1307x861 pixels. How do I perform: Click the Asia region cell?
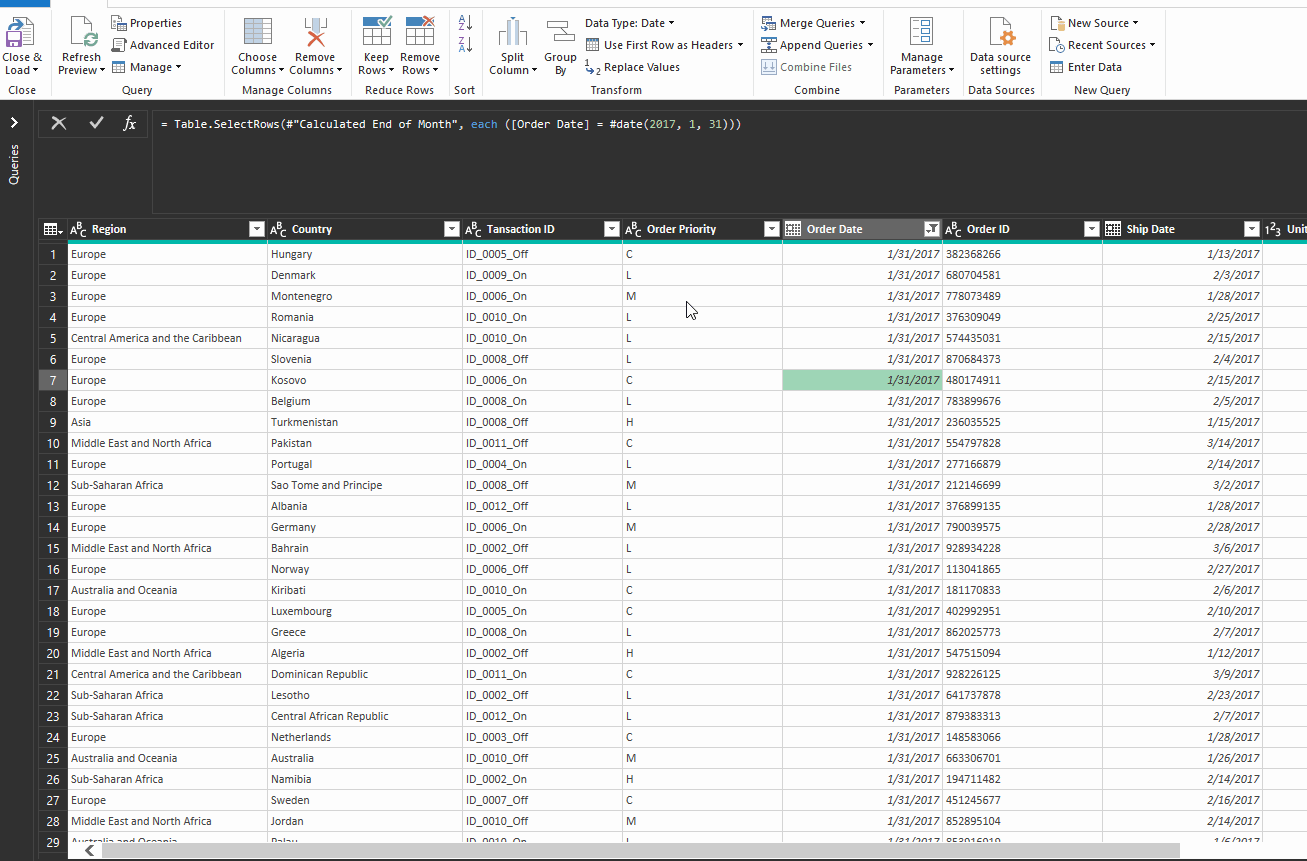click(167, 422)
